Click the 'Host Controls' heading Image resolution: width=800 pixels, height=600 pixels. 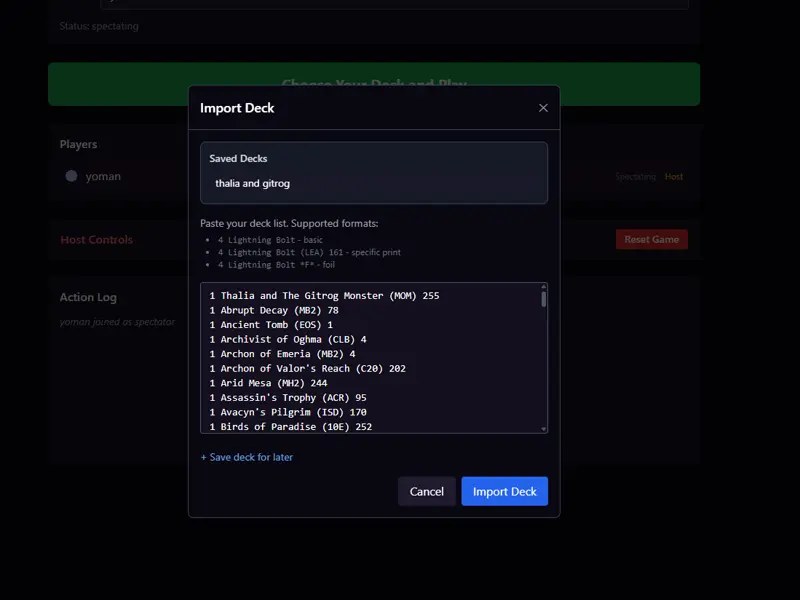[x=96, y=240]
